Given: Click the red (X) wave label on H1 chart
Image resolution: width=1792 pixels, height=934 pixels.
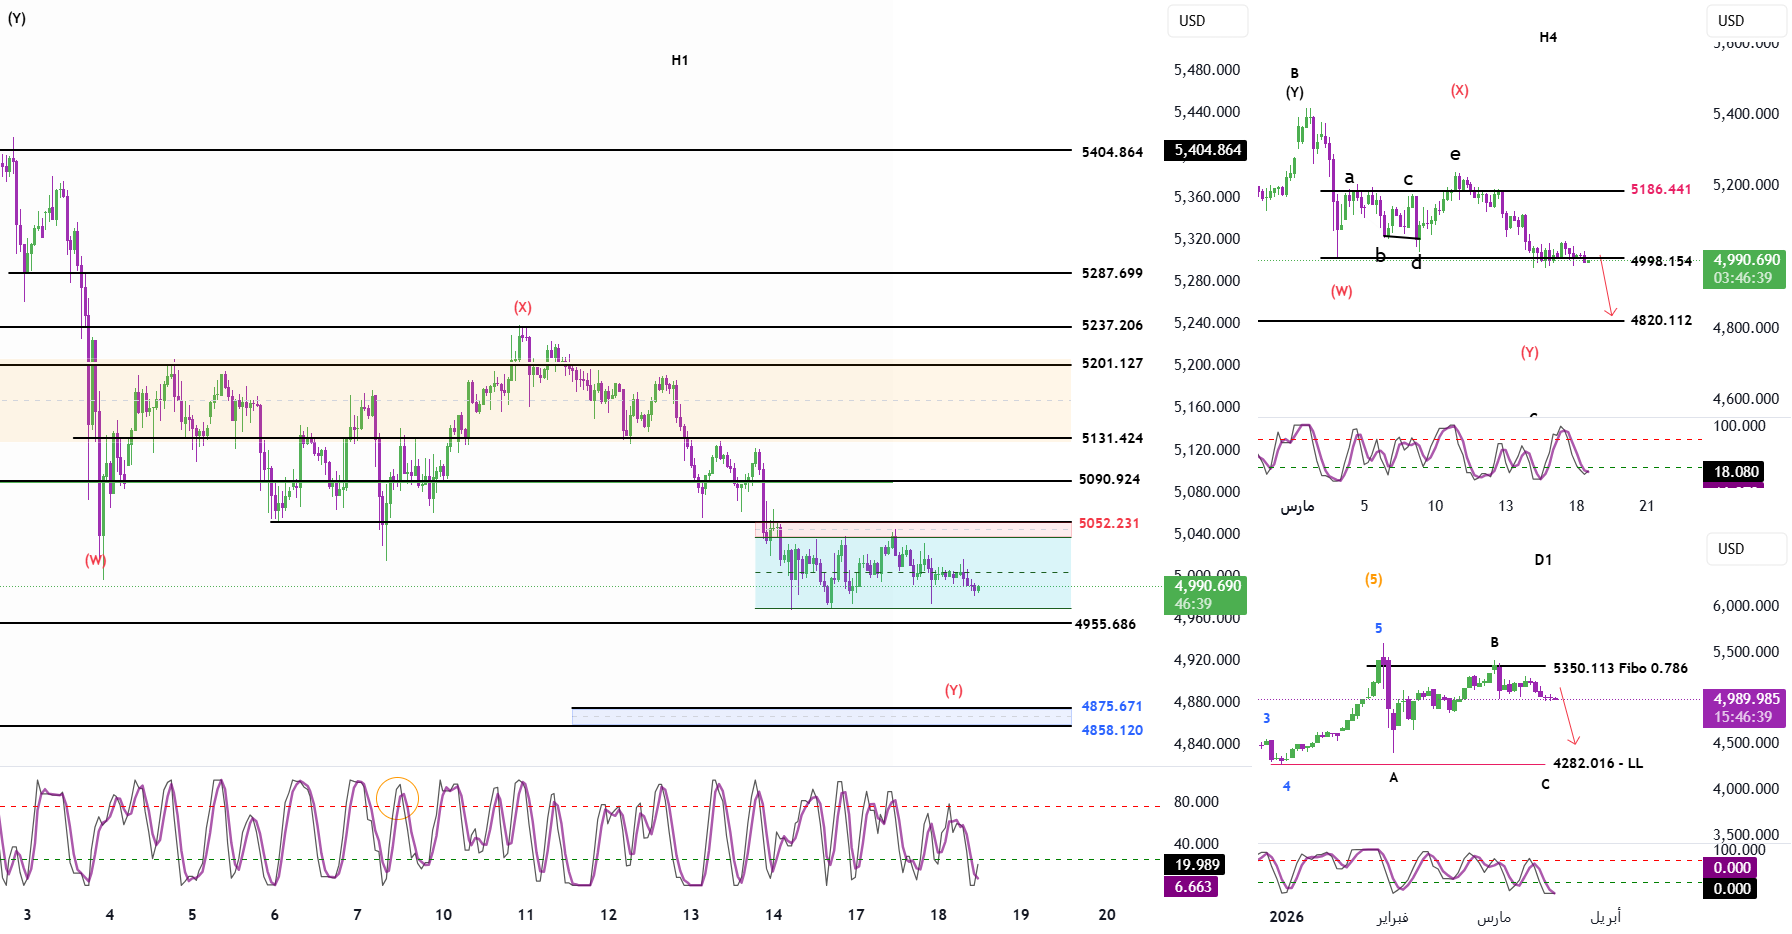Looking at the screenshot, I should (523, 307).
